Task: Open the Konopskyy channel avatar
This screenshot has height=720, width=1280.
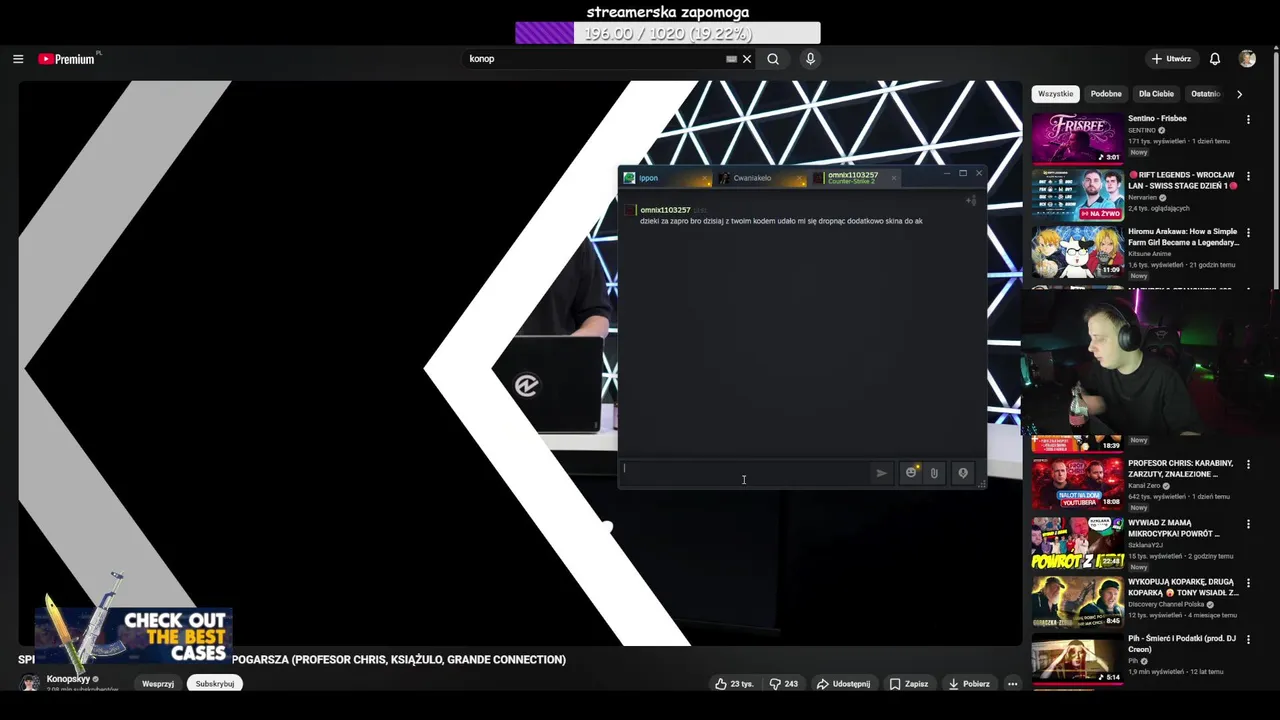Action: click(30, 683)
